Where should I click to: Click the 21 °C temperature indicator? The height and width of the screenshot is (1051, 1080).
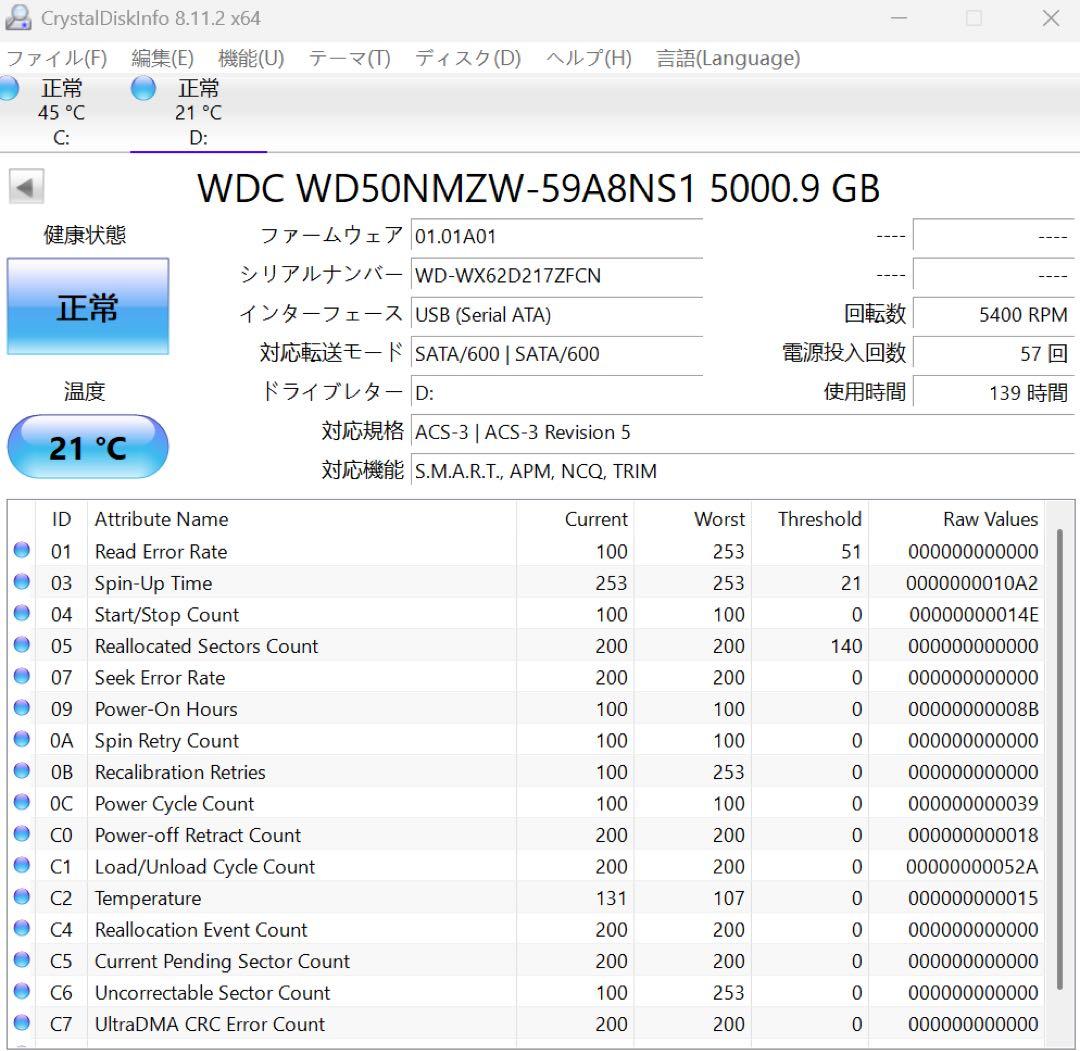pyautogui.click(x=88, y=447)
